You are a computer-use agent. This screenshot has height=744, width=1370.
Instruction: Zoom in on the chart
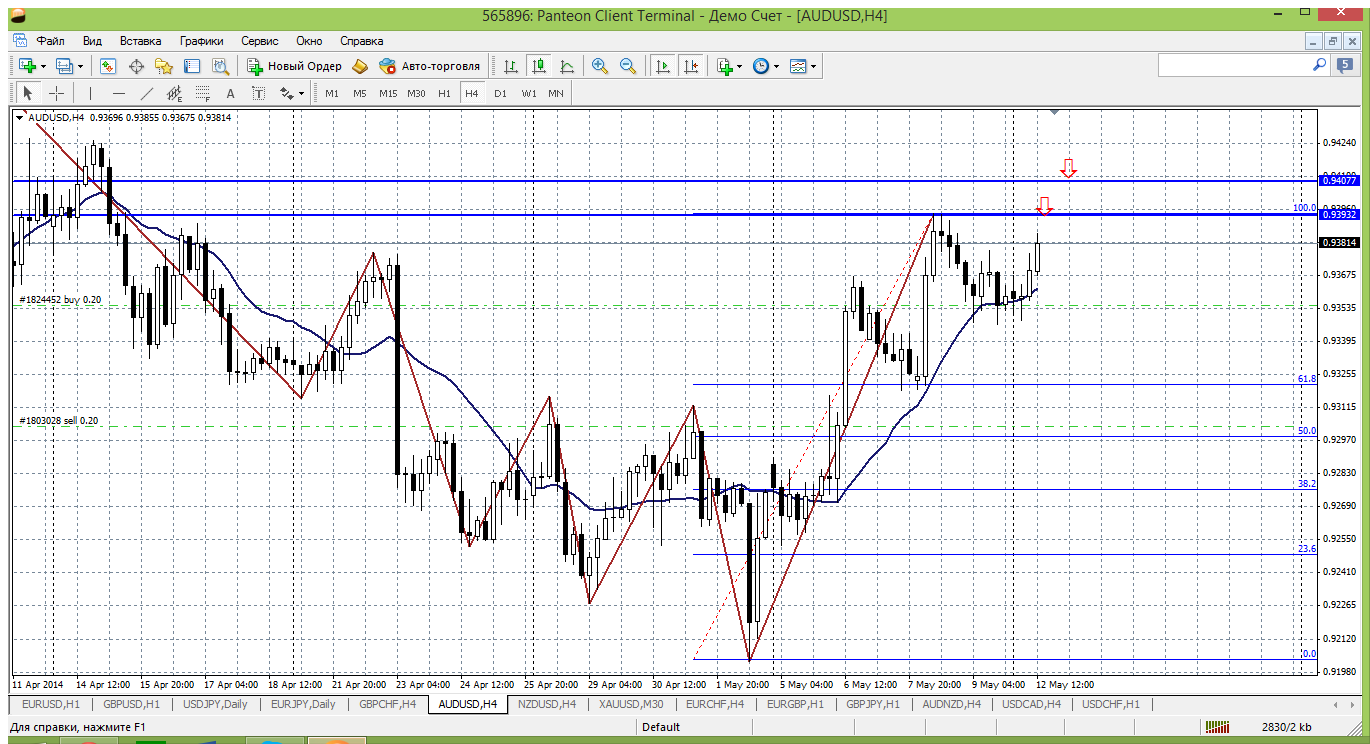[600, 66]
